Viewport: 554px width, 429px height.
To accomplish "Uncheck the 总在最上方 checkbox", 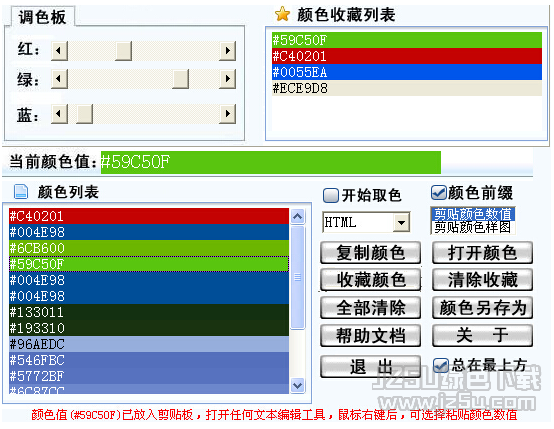I will coord(441,365).
